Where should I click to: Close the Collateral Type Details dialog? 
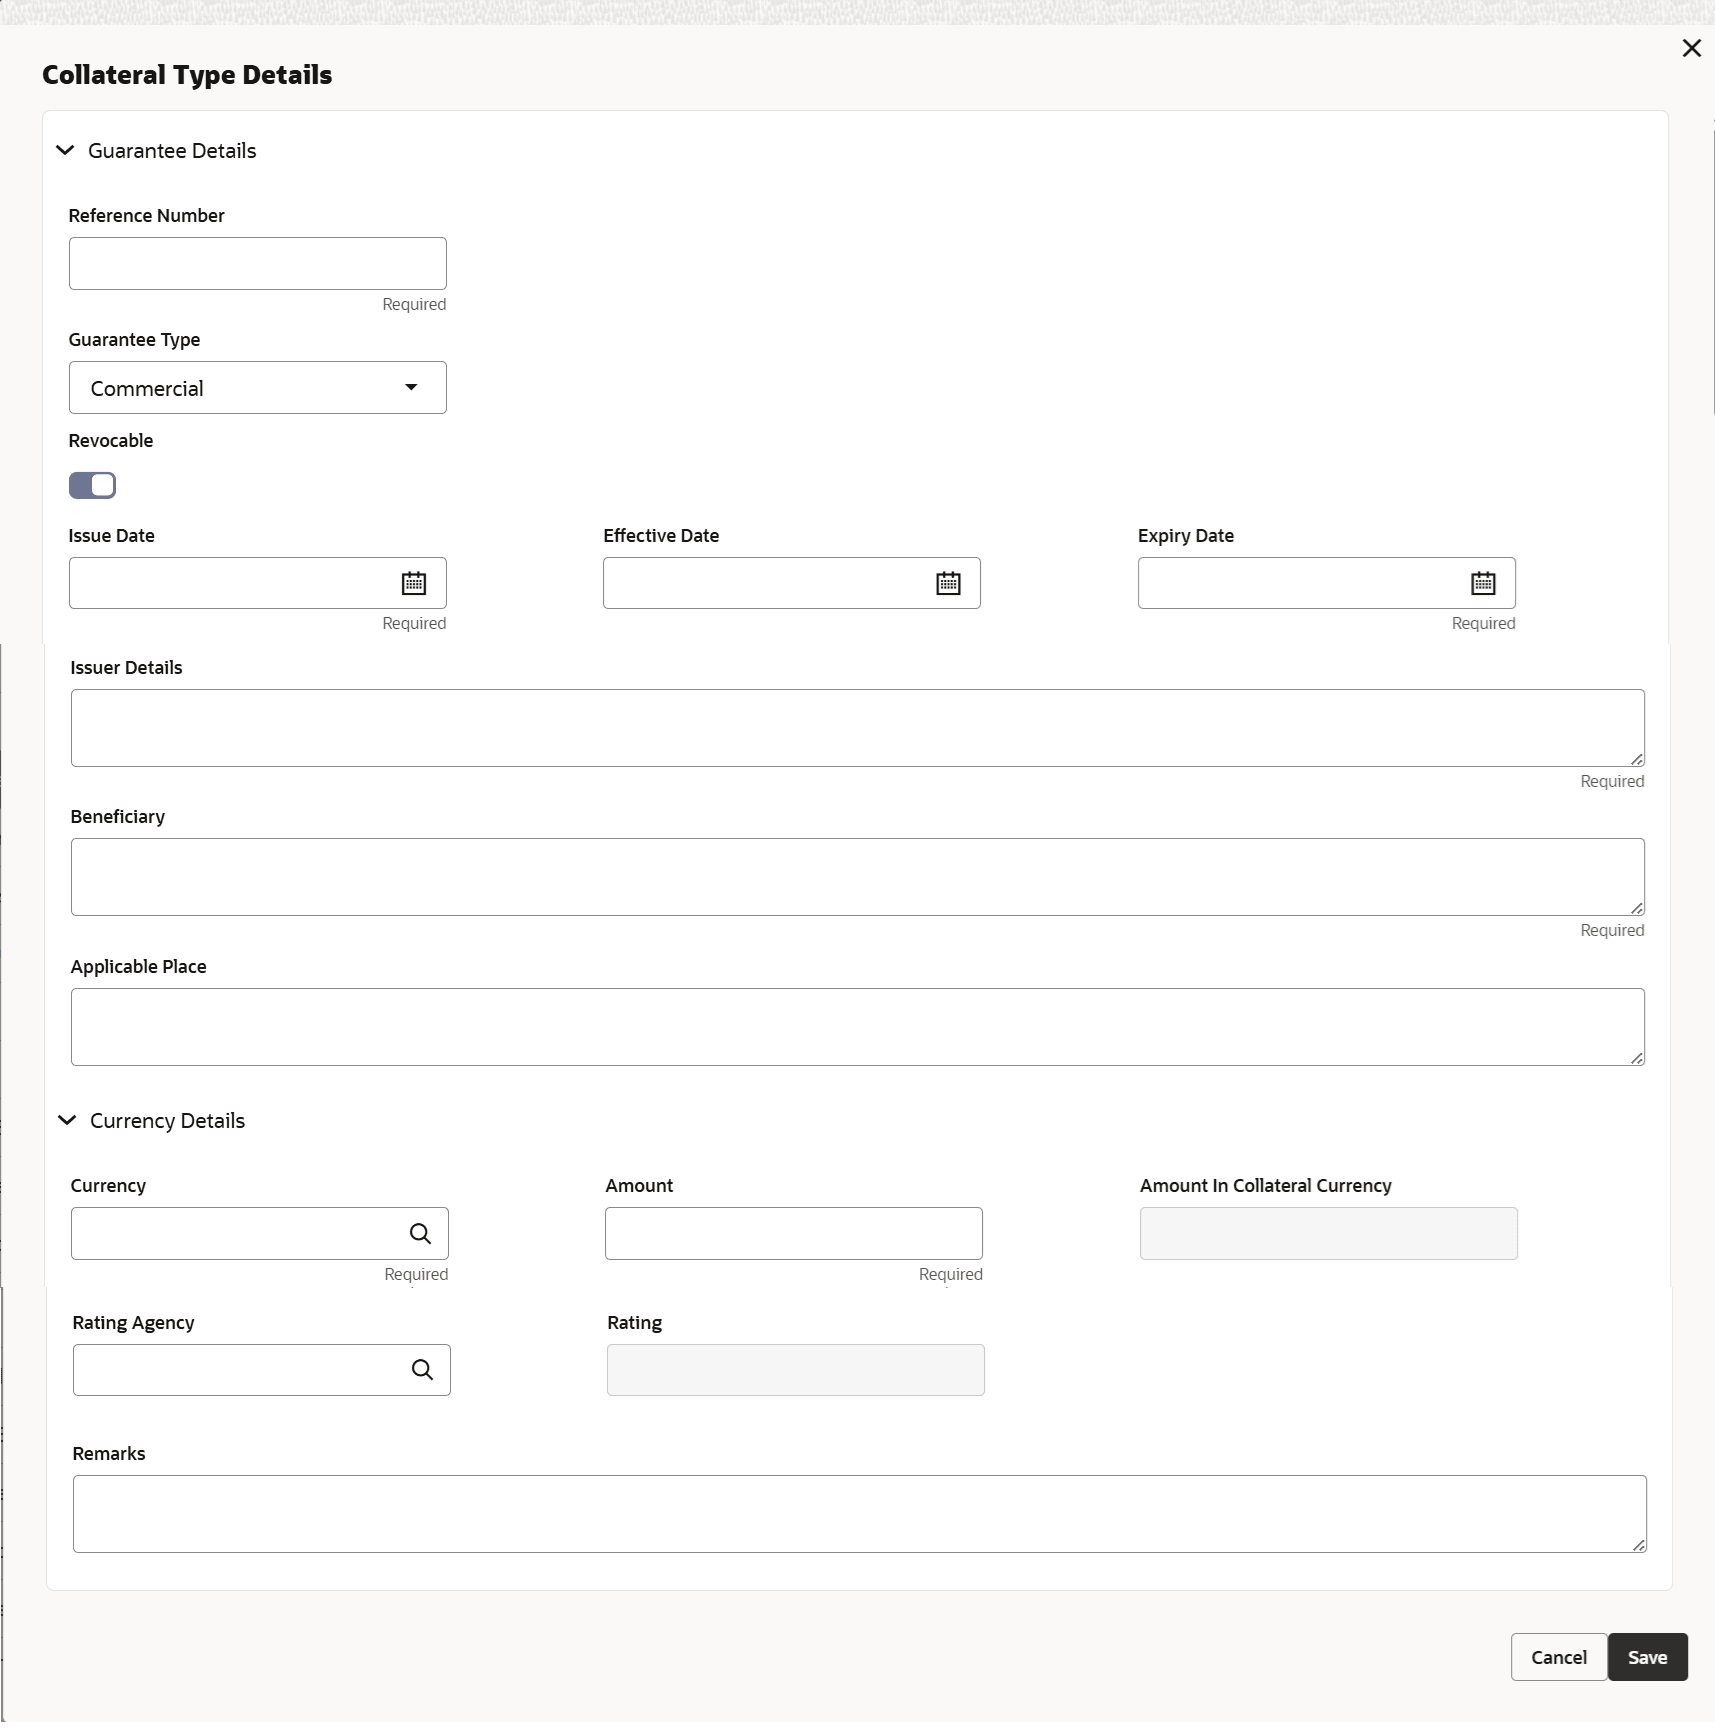coord(1691,48)
